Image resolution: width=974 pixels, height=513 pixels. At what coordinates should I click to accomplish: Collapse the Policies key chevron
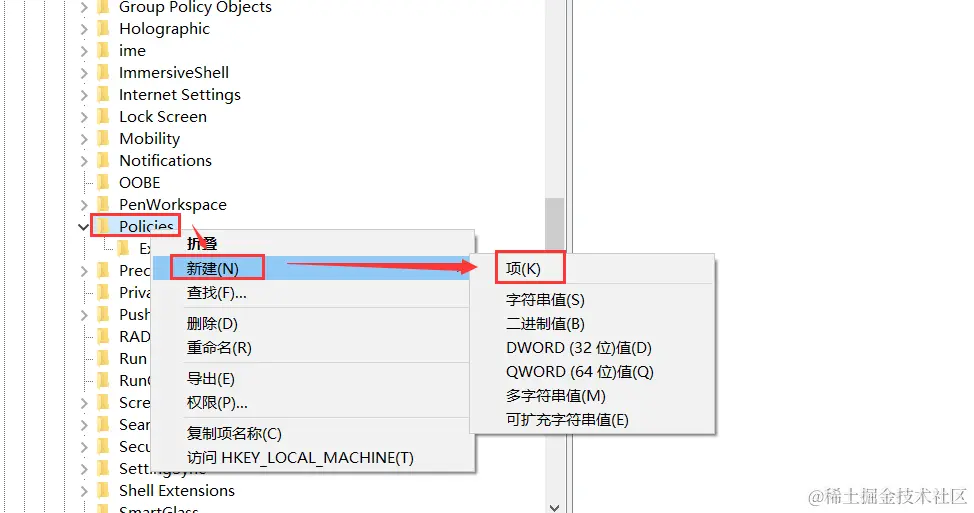point(83,227)
